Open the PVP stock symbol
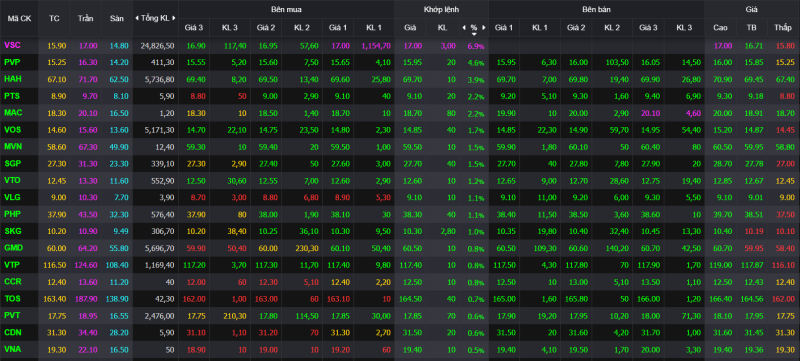The width and height of the screenshot is (800, 361). pos(12,63)
